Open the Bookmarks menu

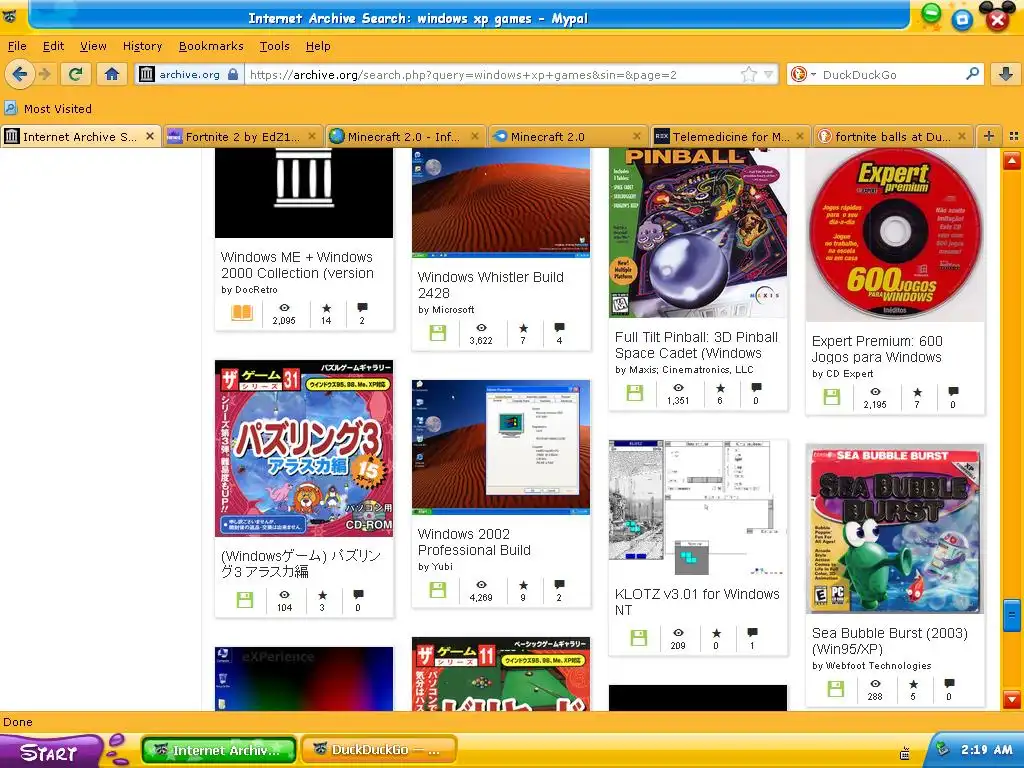(x=211, y=46)
